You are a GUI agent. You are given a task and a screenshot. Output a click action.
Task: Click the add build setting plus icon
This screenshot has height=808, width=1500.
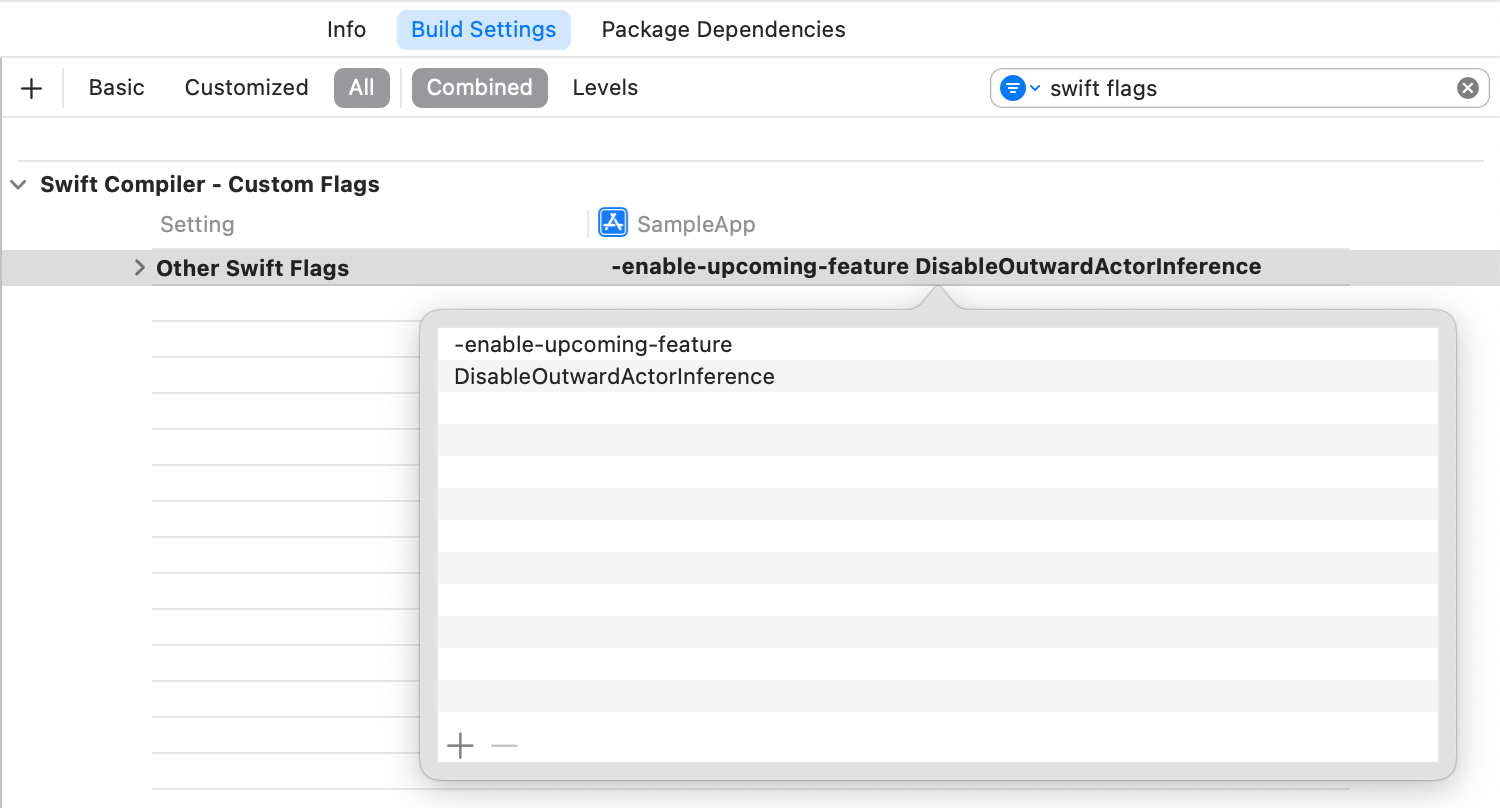(31, 87)
